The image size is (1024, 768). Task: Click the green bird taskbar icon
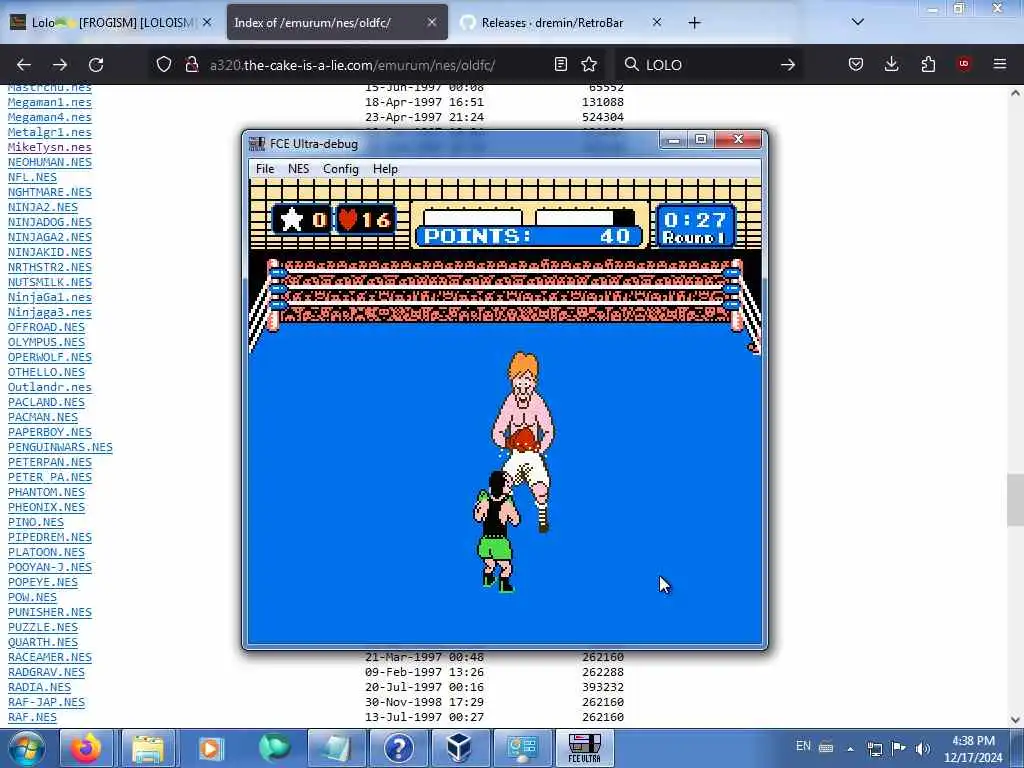click(273, 748)
